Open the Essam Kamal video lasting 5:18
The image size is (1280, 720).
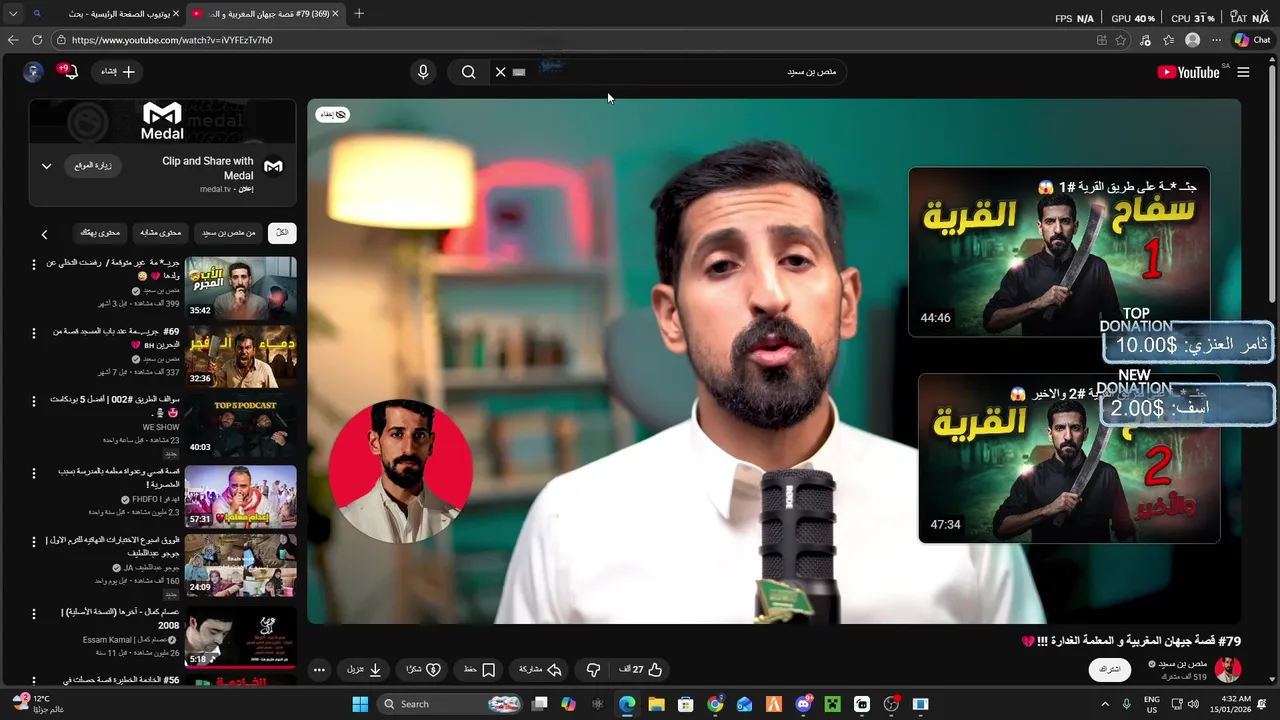tap(240, 637)
